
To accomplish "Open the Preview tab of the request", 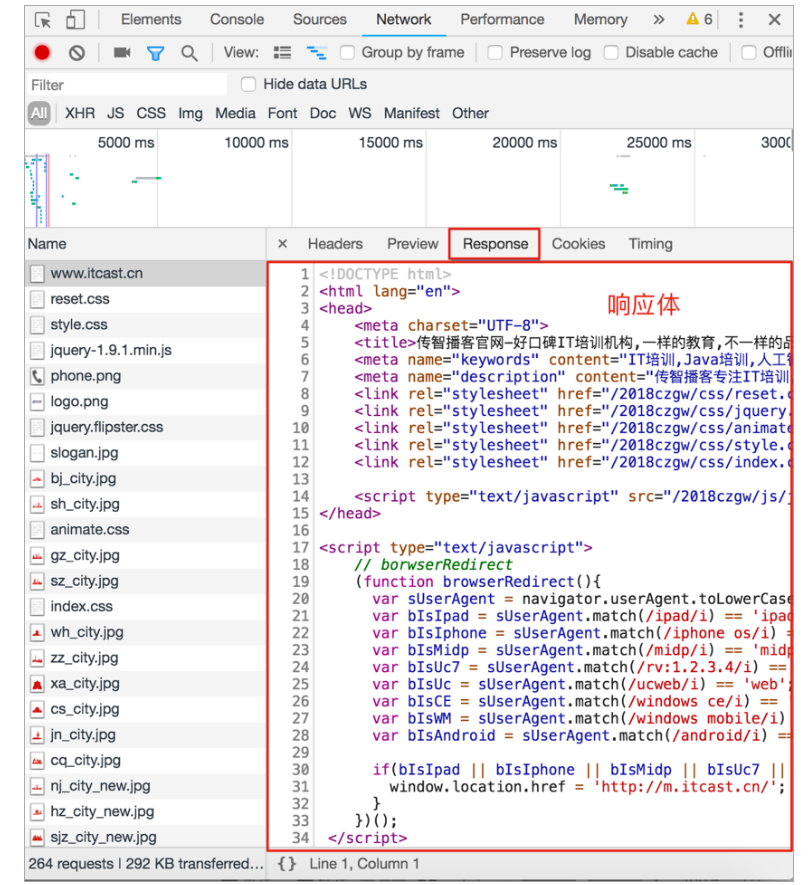I will tap(413, 244).
